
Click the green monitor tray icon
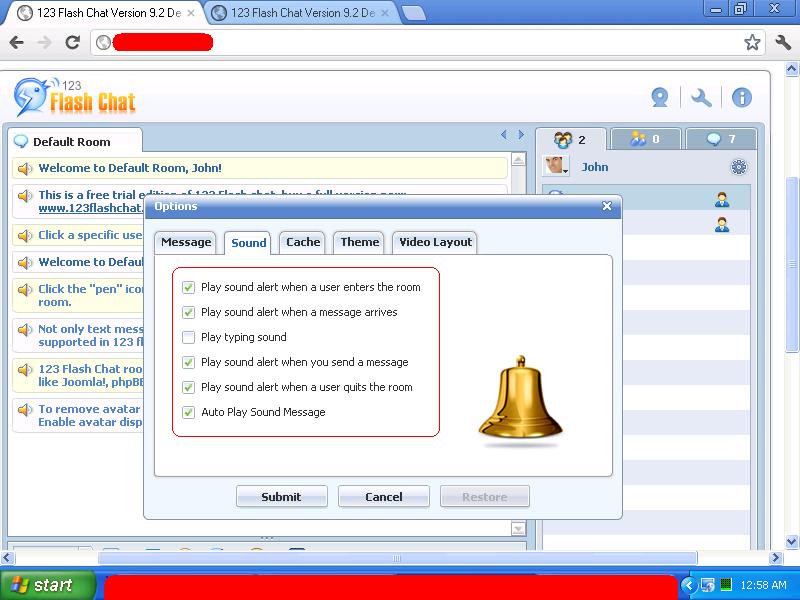coord(726,584)
